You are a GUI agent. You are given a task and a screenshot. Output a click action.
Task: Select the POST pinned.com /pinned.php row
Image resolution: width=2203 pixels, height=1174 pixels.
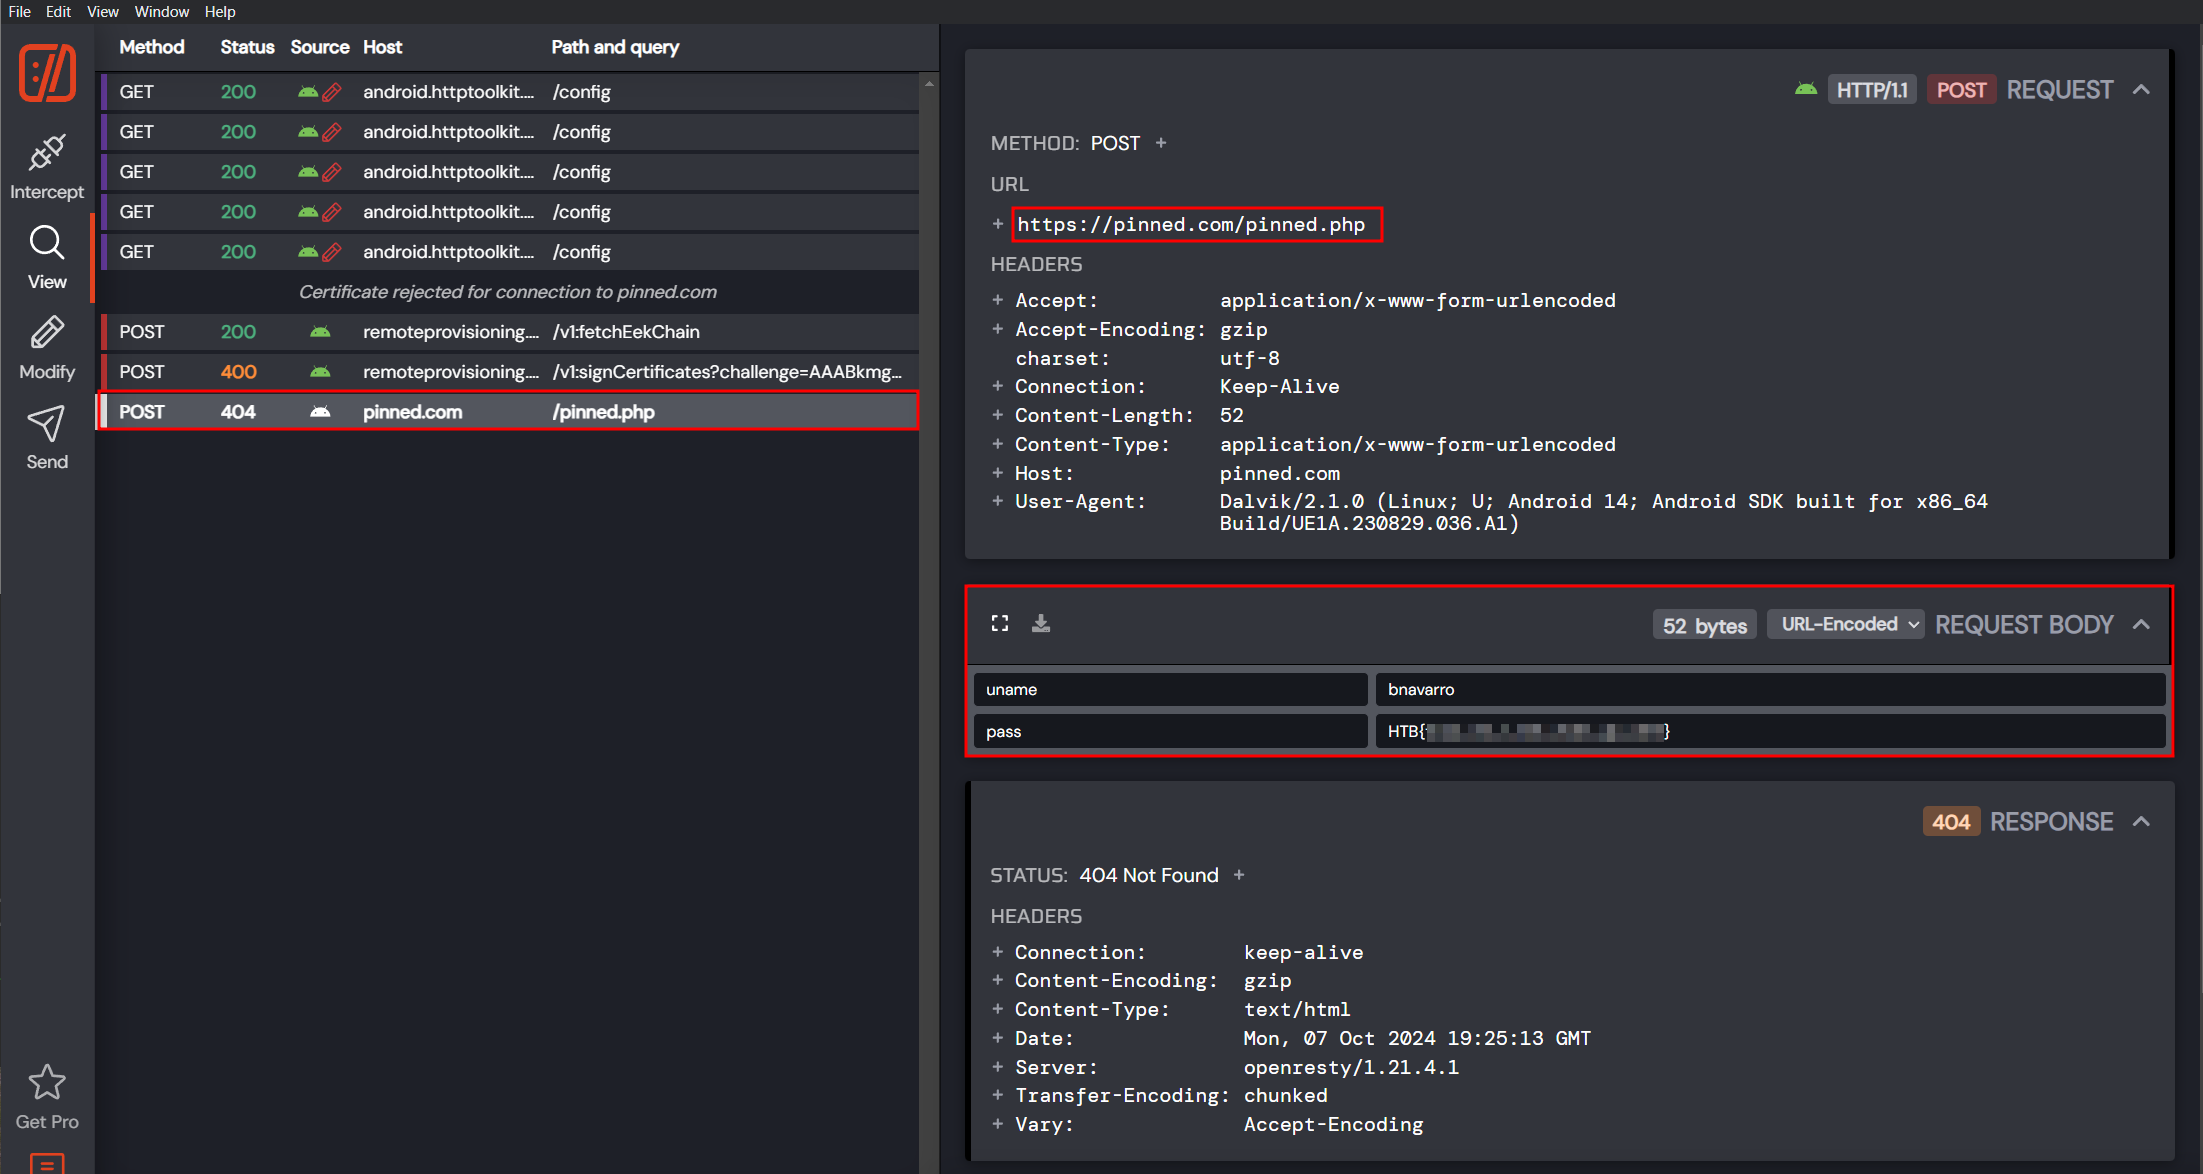pos(508,412)
